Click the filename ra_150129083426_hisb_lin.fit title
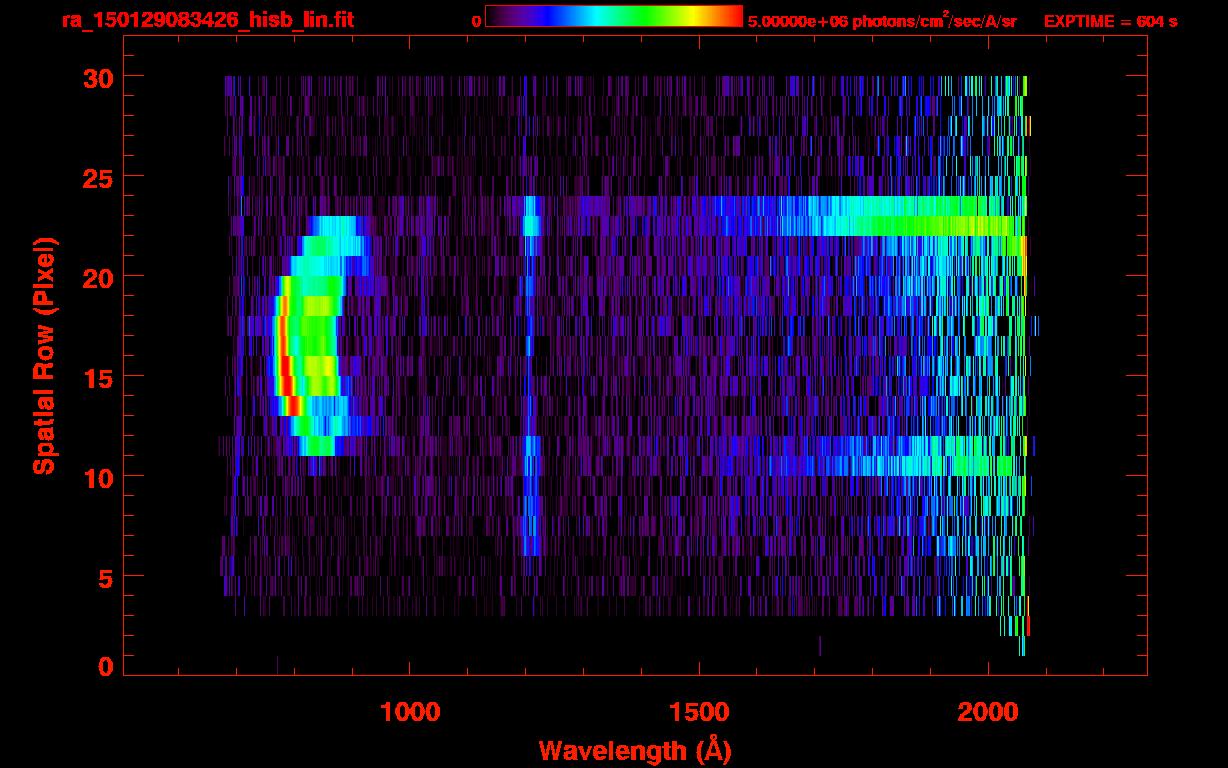Screen dimensions: 1228x768 tap(207, 20)
